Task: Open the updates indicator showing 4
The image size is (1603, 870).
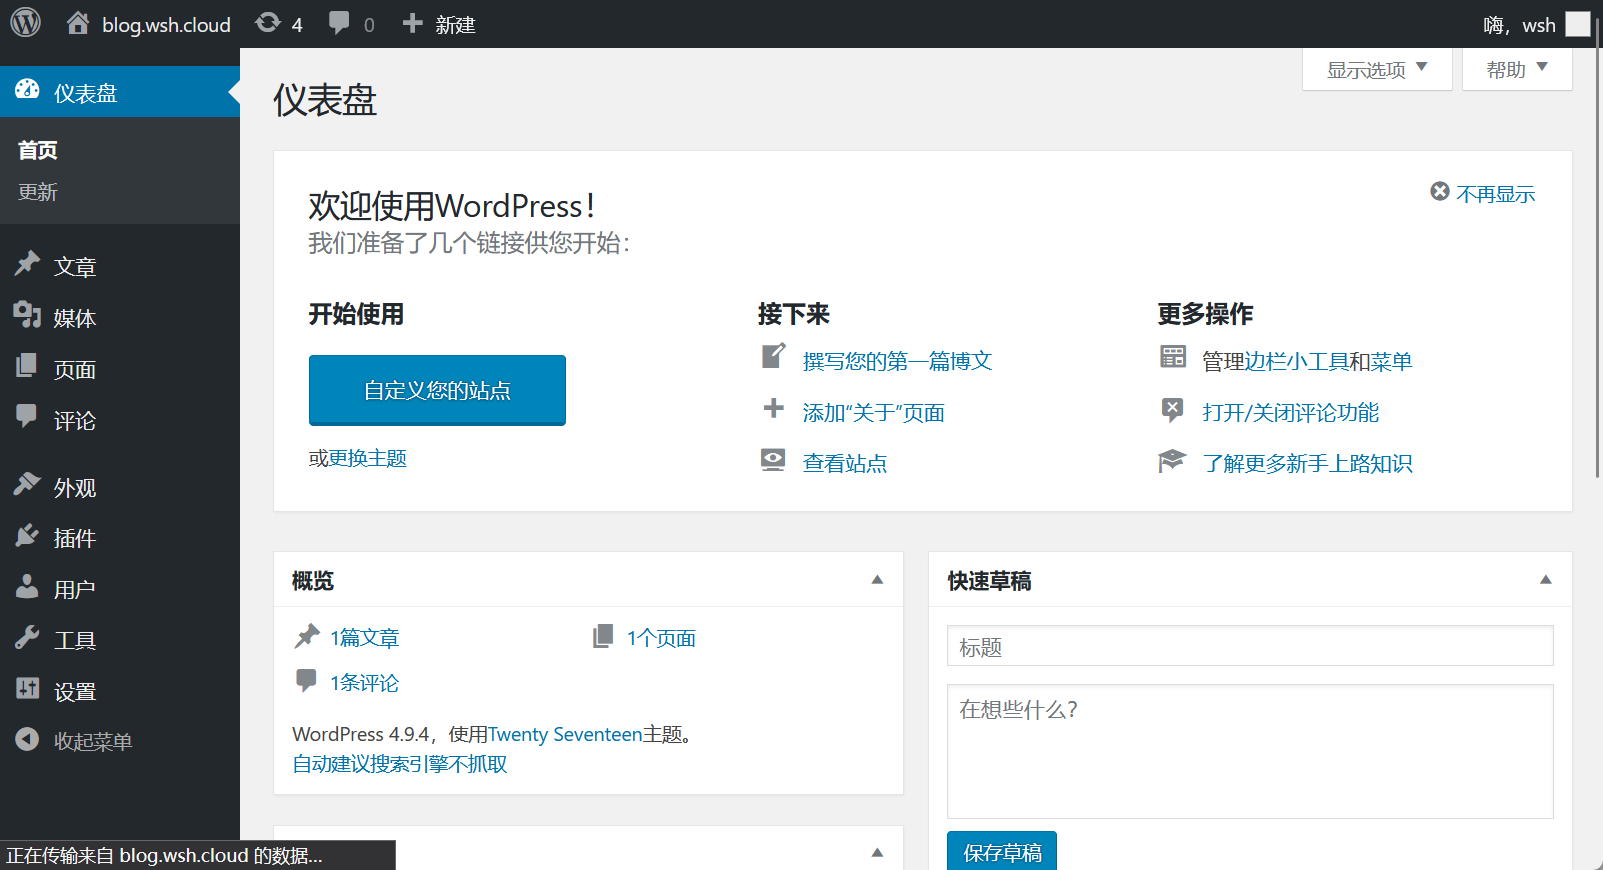Action: click(x=278, y=24)
